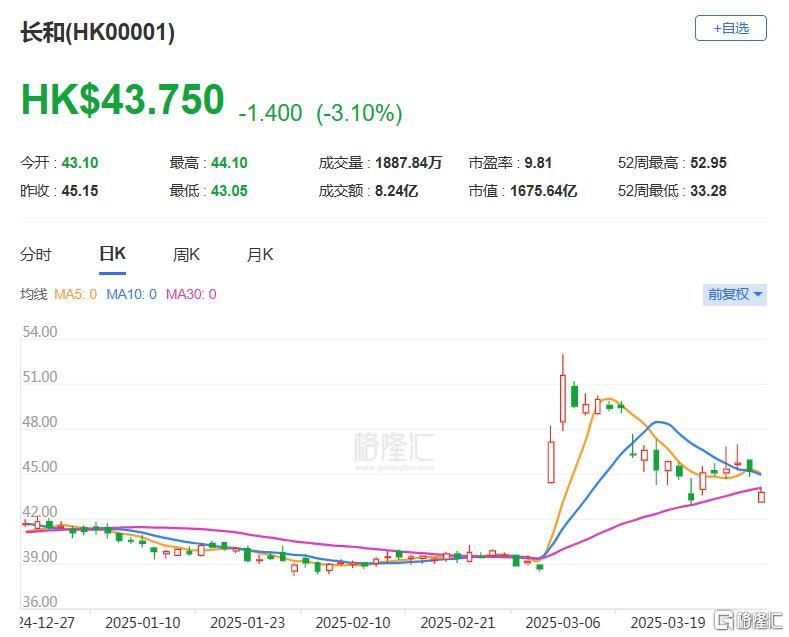Viewport: 789px width, 637px height.
Task: Toggle the MA30 moving average label
Action: click(x=191, y=294)
